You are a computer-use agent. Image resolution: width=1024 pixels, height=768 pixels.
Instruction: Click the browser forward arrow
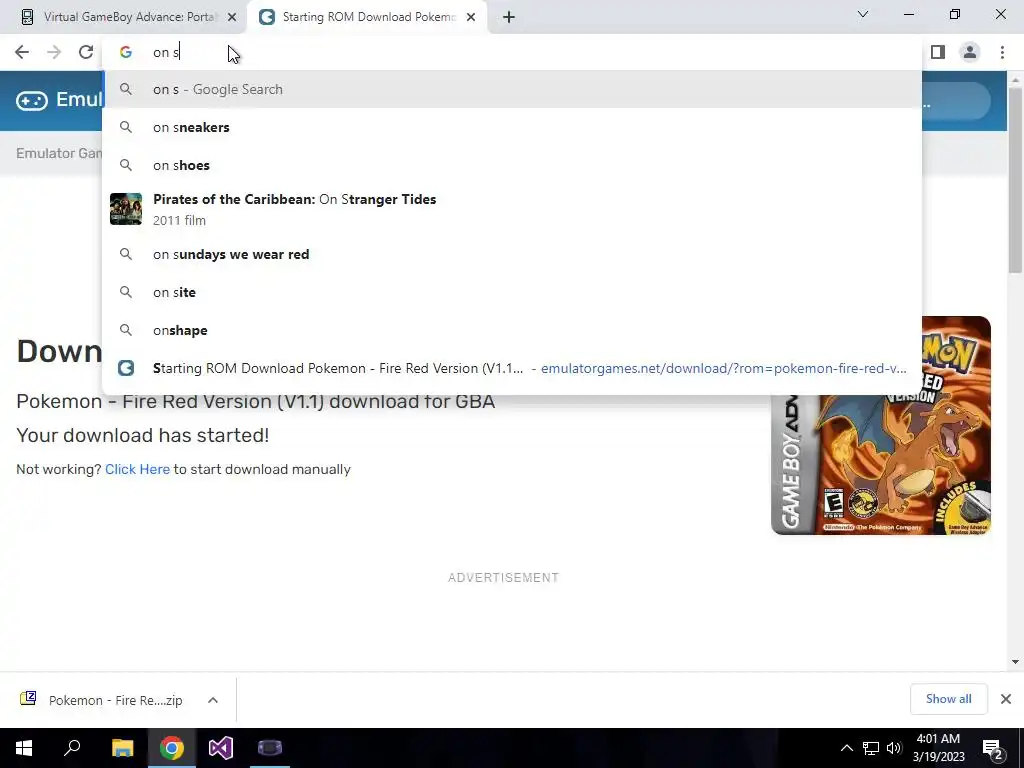(x=54, y=52)
